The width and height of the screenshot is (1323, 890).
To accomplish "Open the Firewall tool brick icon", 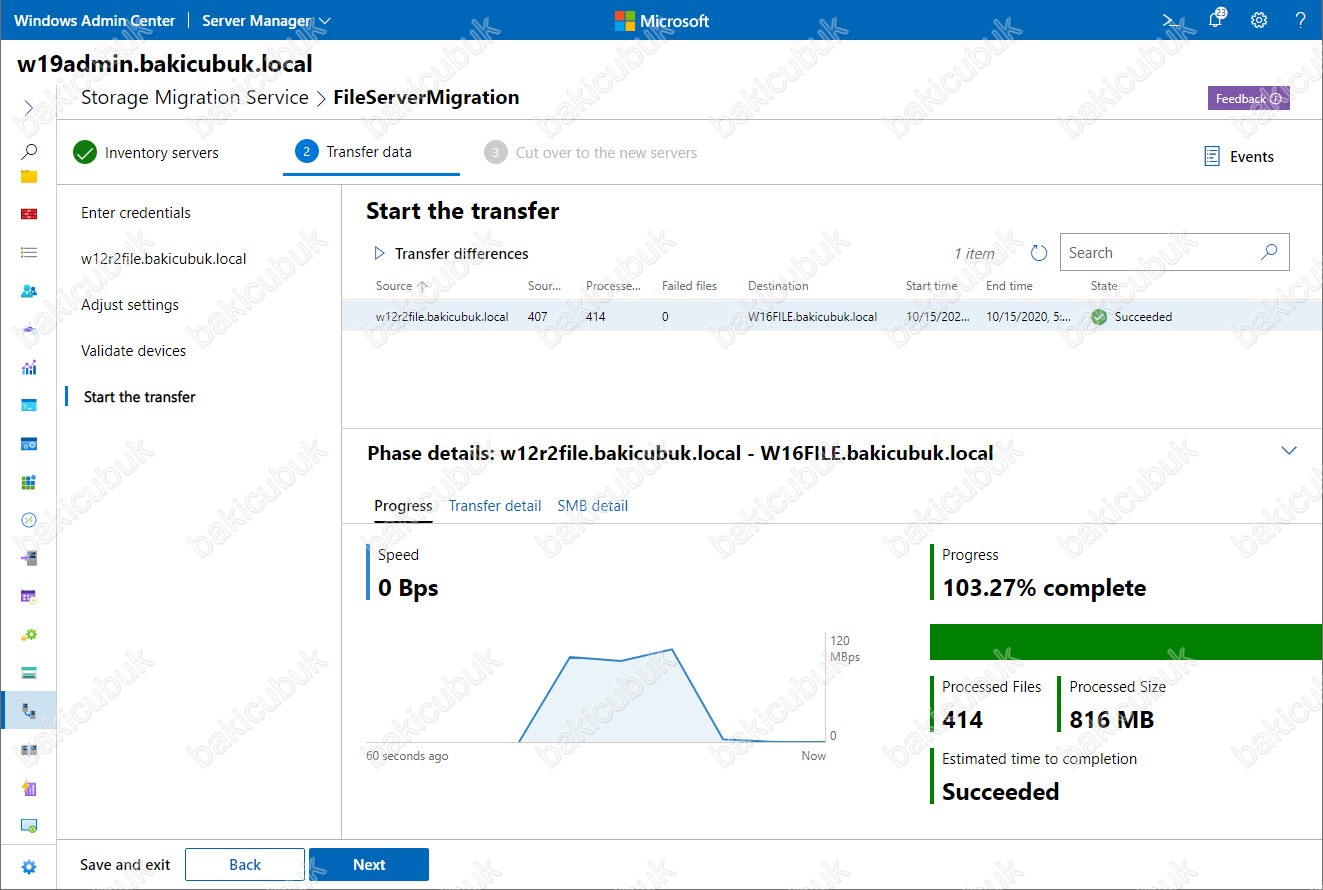I will point(29,214).
